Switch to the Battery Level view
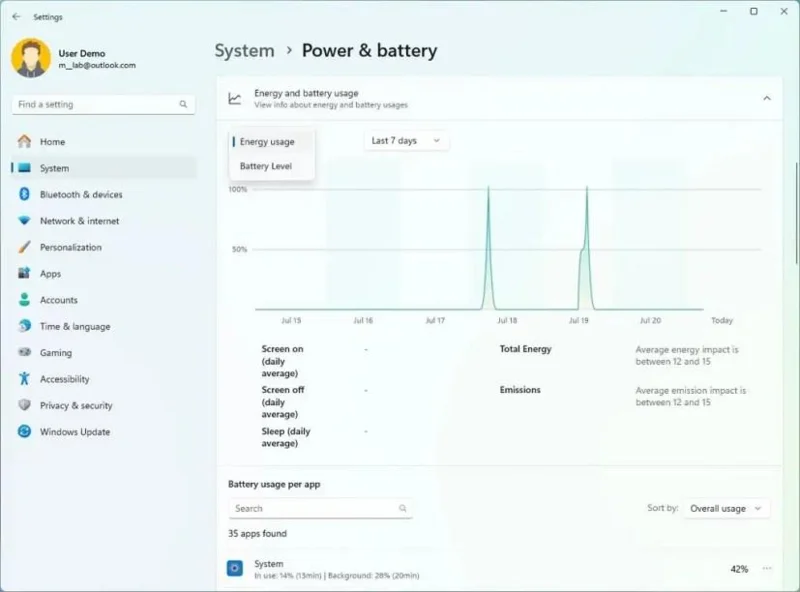This screenshot has height=592, width=800. click(x=271, y=166)
